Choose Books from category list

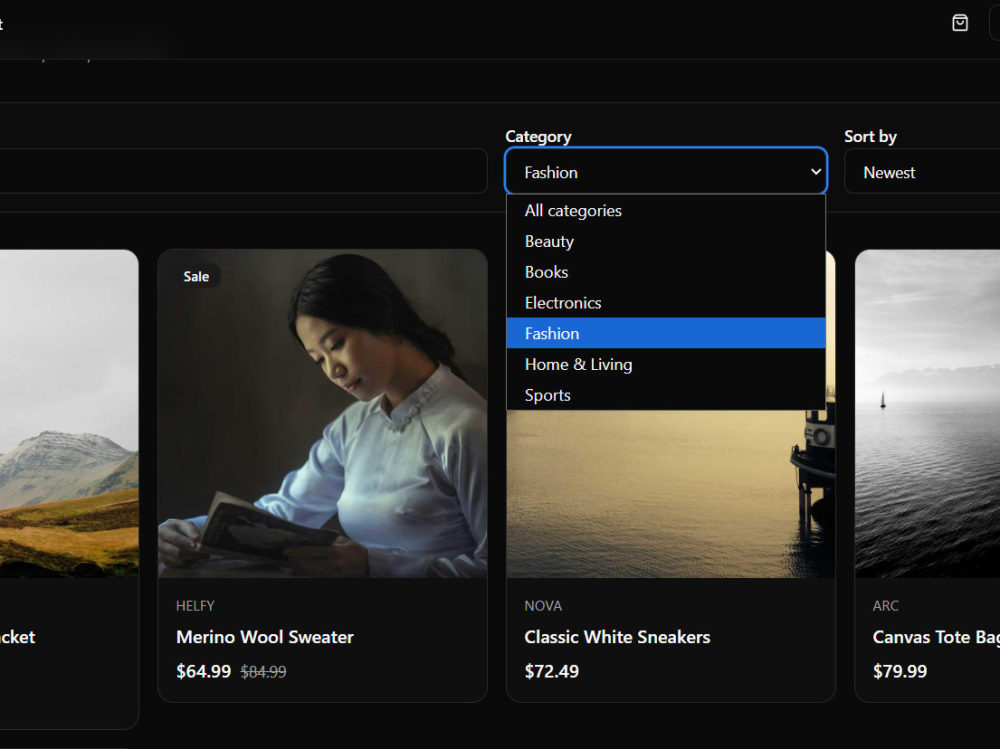(666, 272)
